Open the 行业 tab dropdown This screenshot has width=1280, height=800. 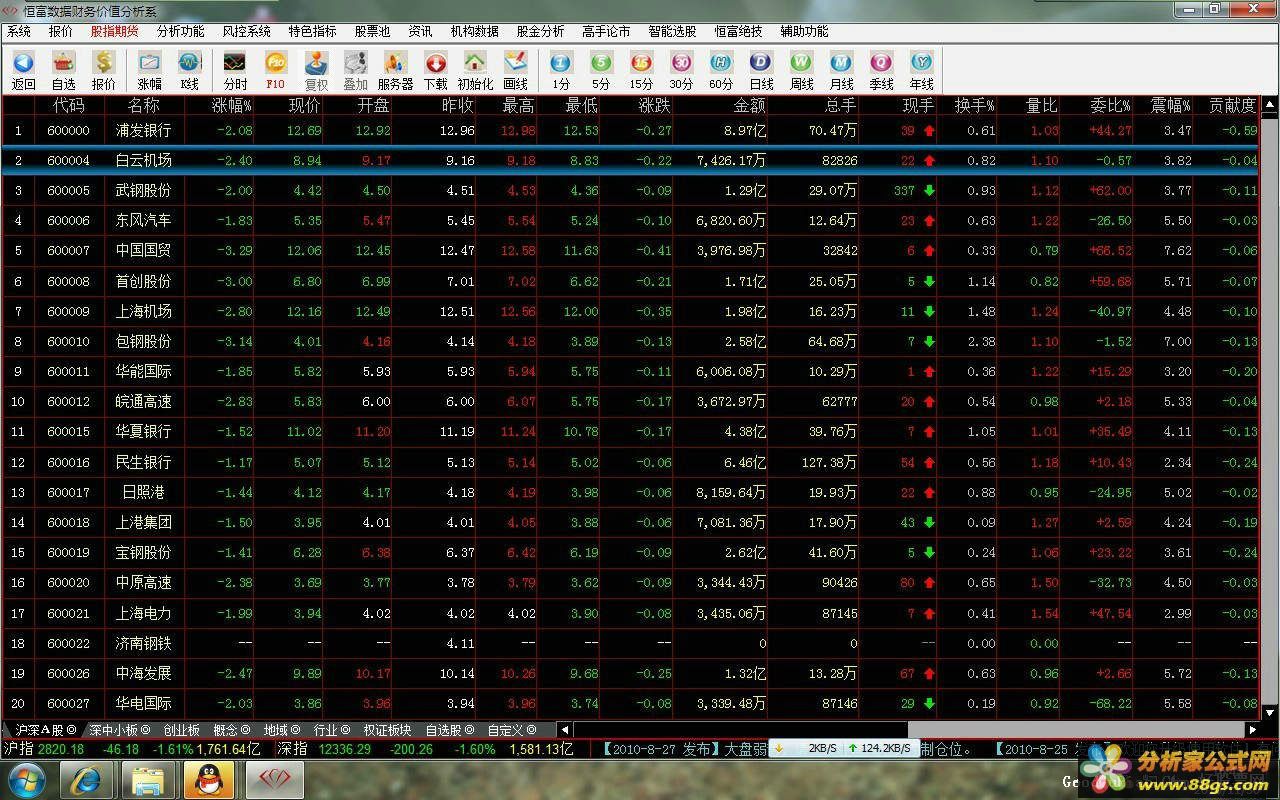click(332, 730)
